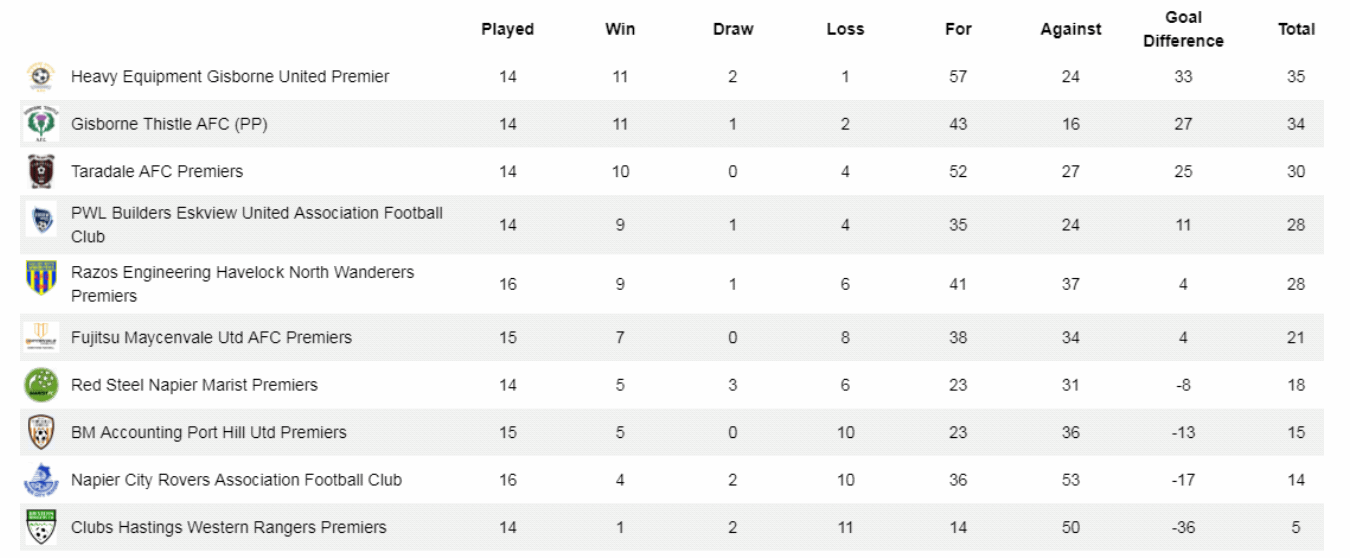1350x558 pixels.
Task: Click the Goal Difference column header
Action: tap(1183, 29)
